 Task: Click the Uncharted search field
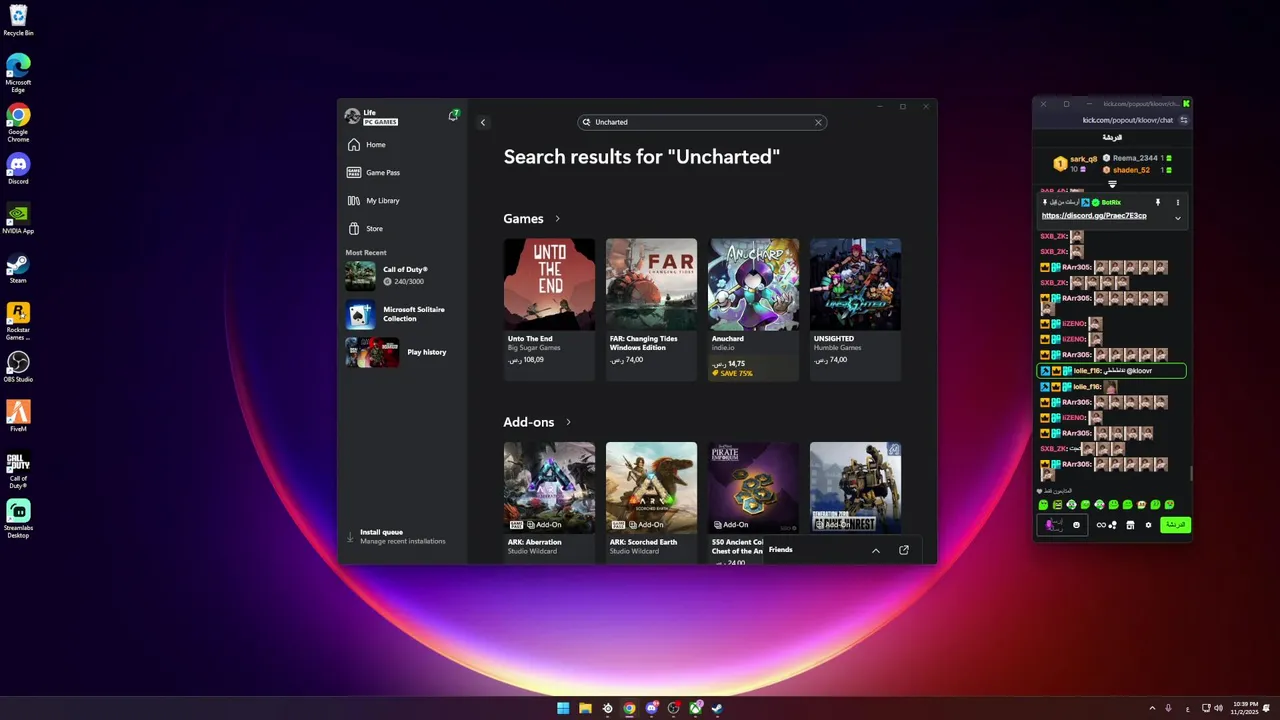[x=700, y=123]
